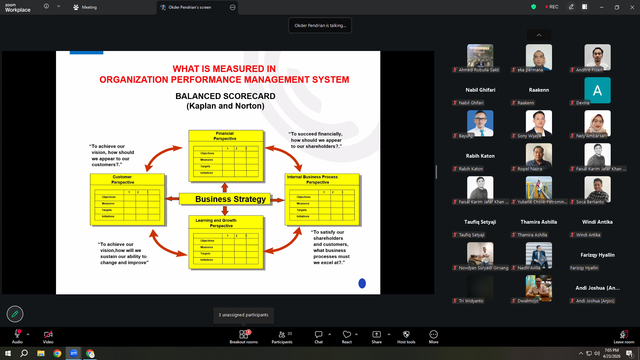Viewport: 640px width, 360px height.
Task: Click the muted mic icon beside Nabil Ghifari's name label
Action: click(455, 103)
